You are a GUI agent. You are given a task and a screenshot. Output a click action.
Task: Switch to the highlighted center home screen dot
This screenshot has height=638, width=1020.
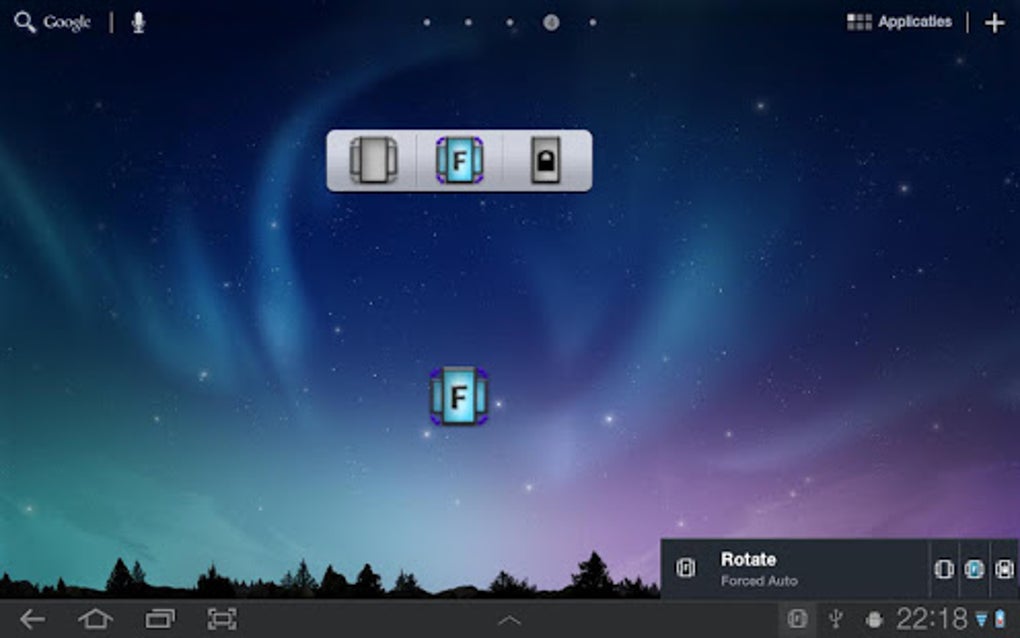[551, 21]
